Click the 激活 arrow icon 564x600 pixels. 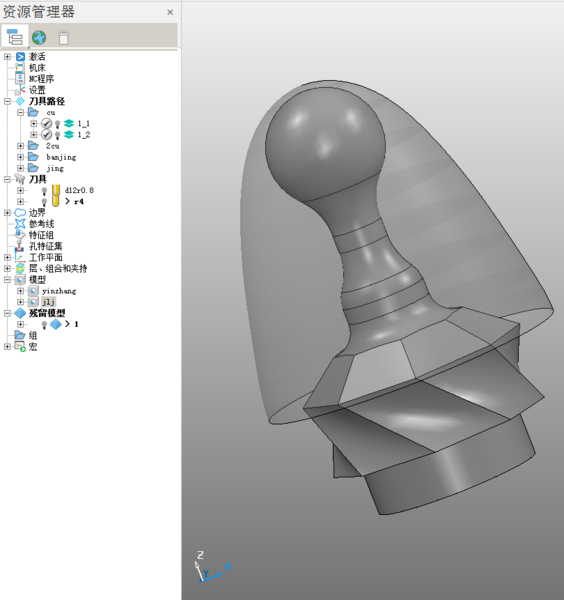(20, 57)
